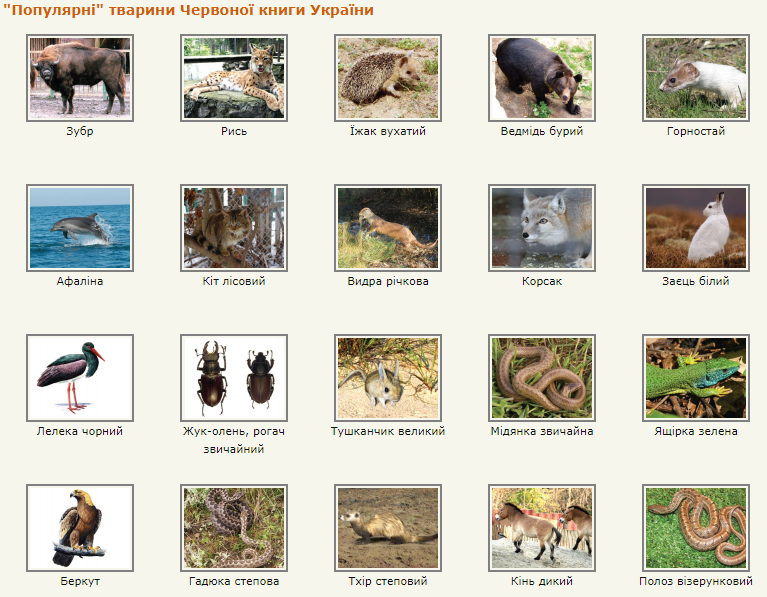The height and width of the screenshot is (597, 767).
Task: Click the Афаліна caption text
Action: click(x=80, y=281)
